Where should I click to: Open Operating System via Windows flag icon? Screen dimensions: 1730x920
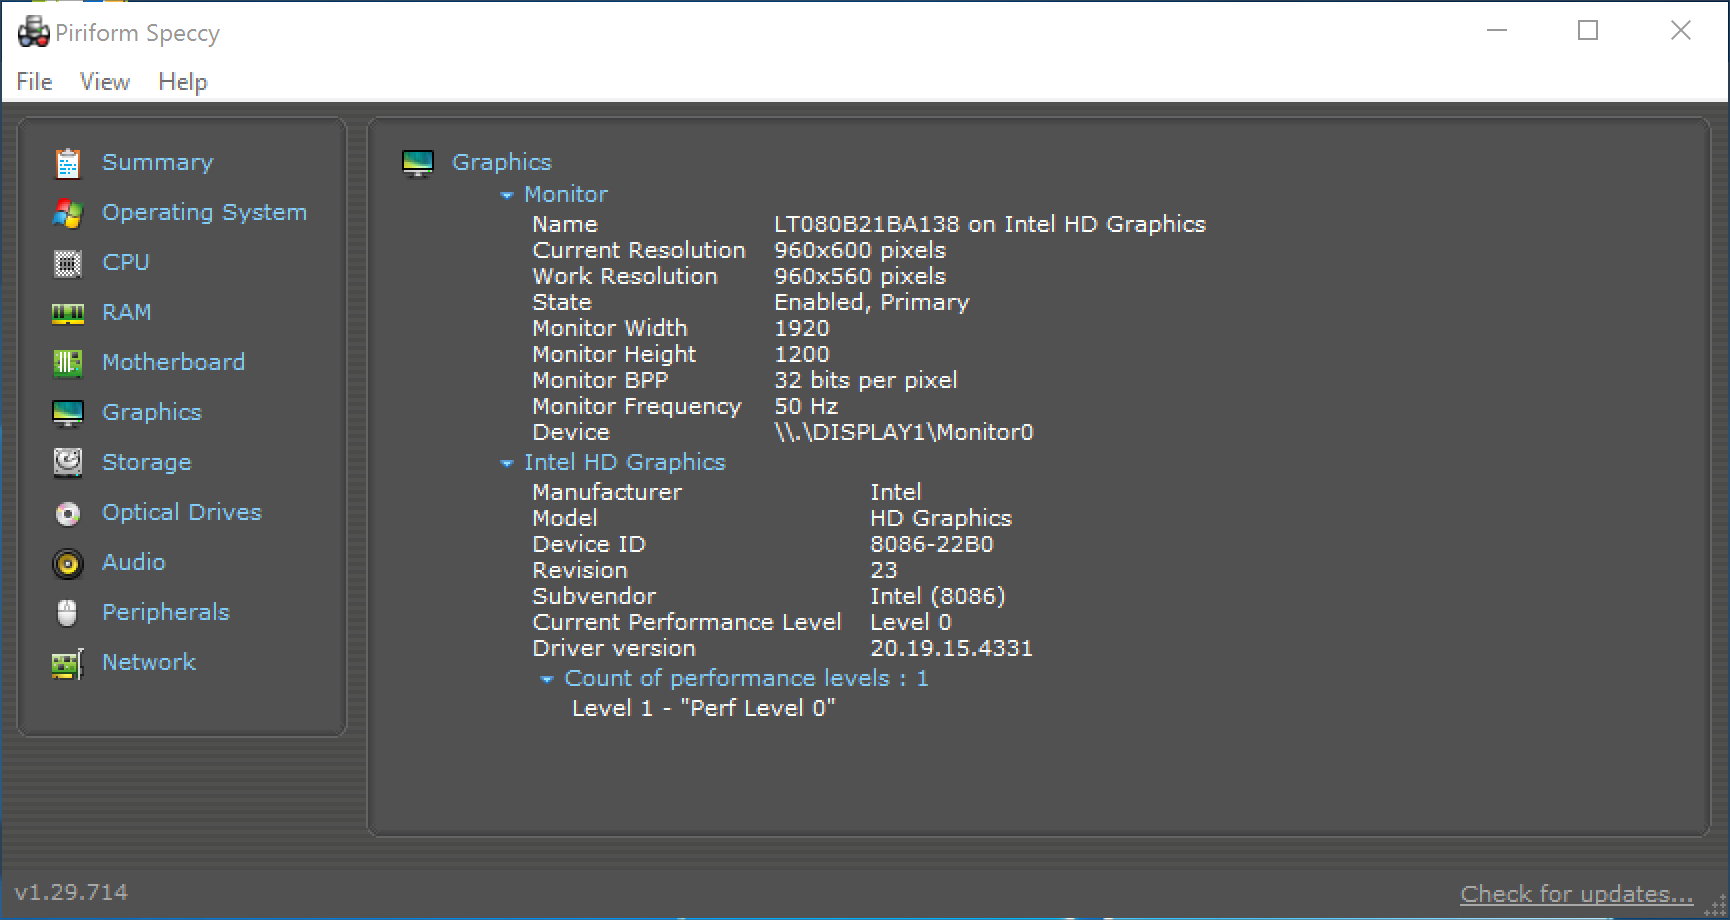pyautogui.click(x=67, y=213)
